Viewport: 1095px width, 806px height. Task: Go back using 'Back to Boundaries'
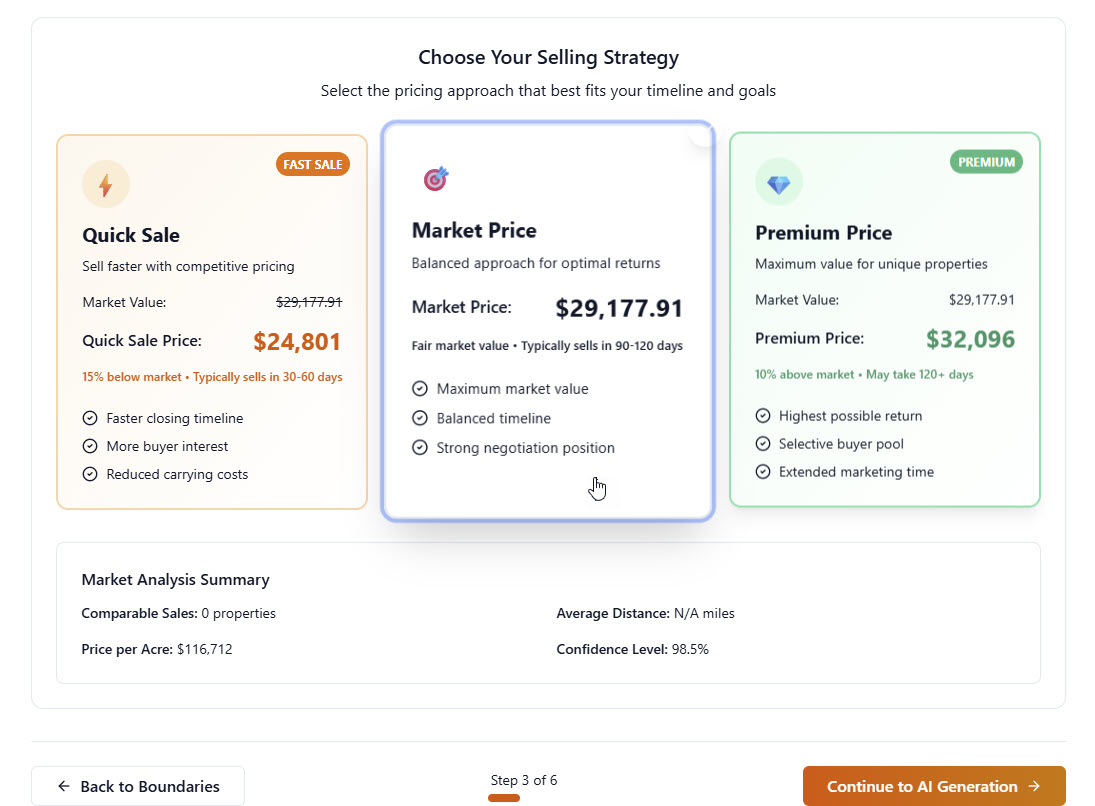click(138, 786)
